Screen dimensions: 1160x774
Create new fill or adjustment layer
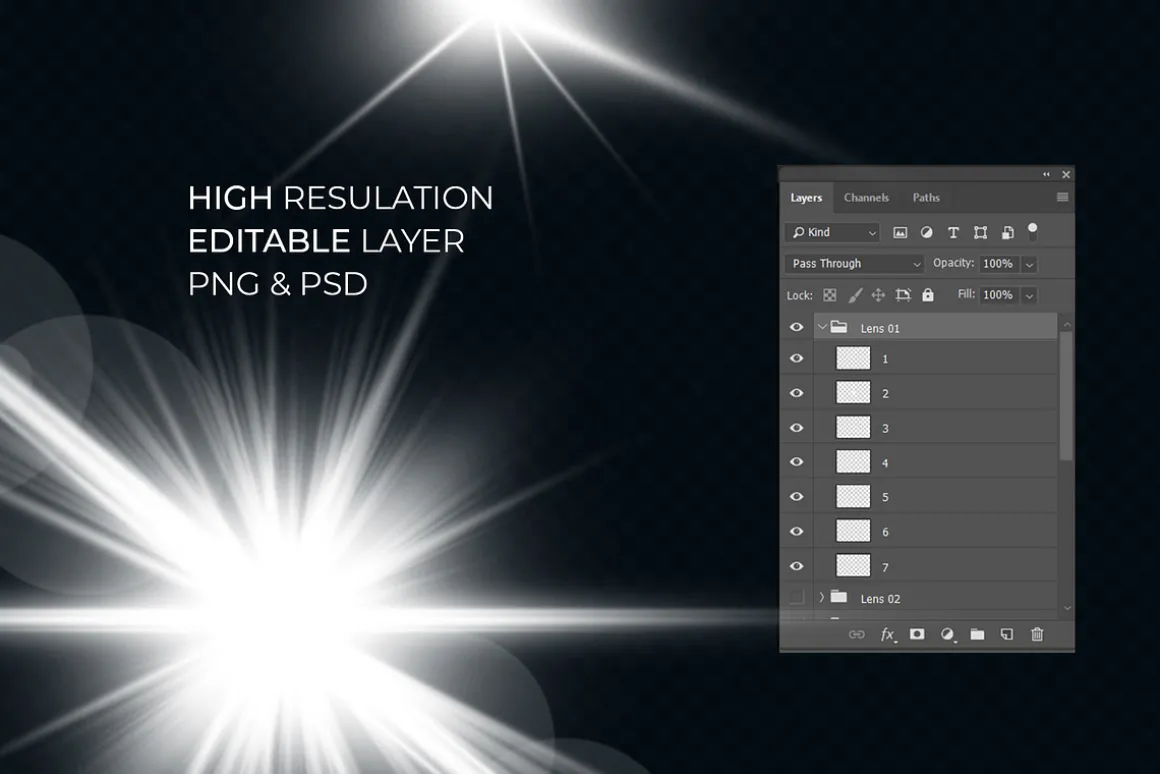947,634
